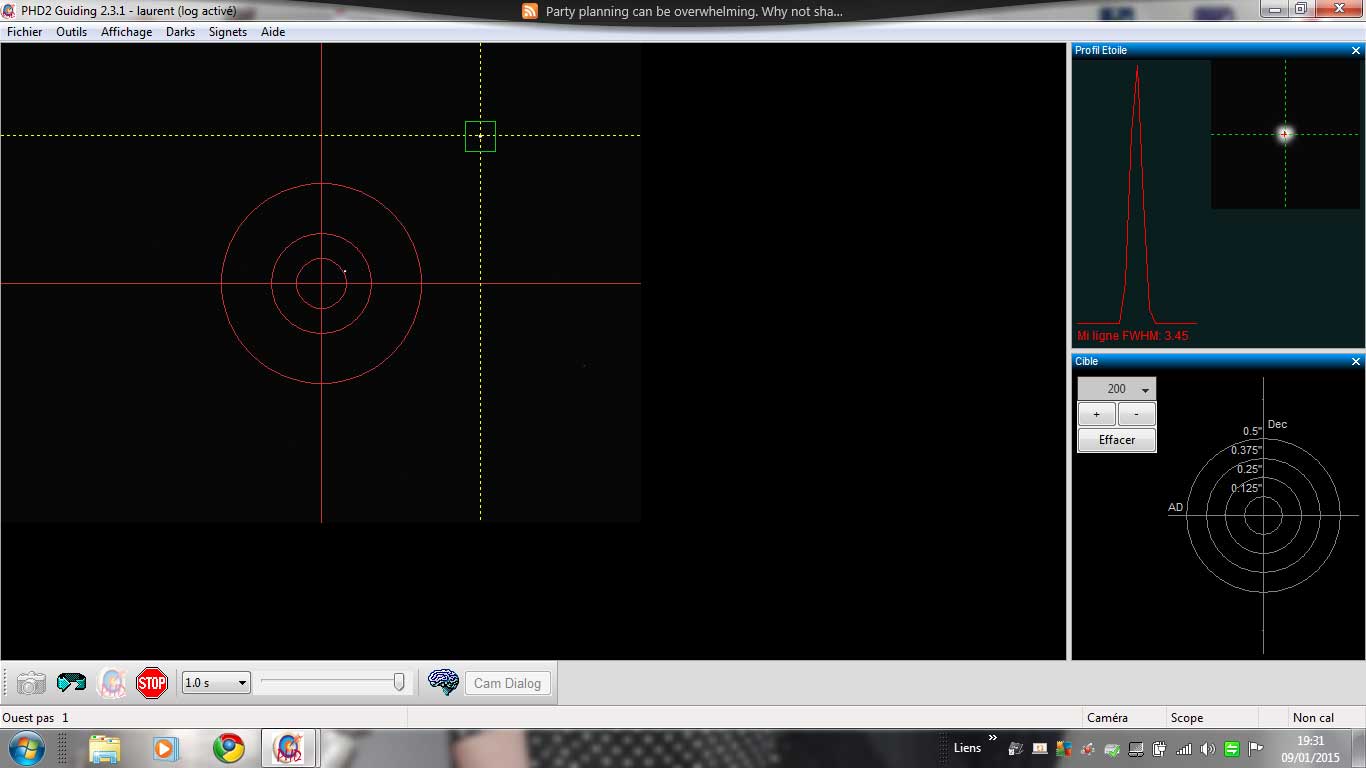Image resolution: width=1366 pixels, height=768 pixels.
Task: Open the Darks menu
Action: 181,32
